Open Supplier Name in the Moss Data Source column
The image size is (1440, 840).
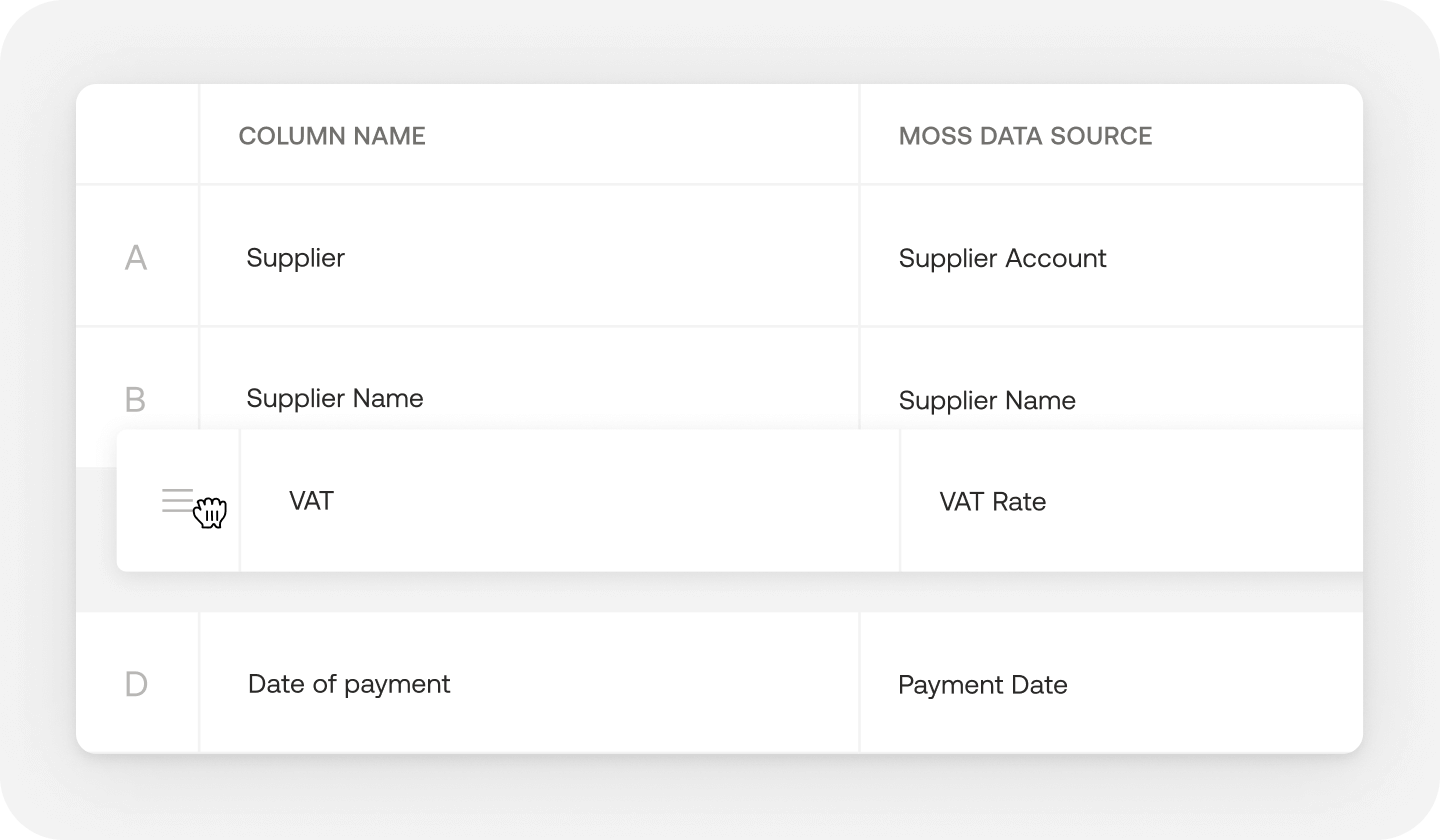click(987, 400)
